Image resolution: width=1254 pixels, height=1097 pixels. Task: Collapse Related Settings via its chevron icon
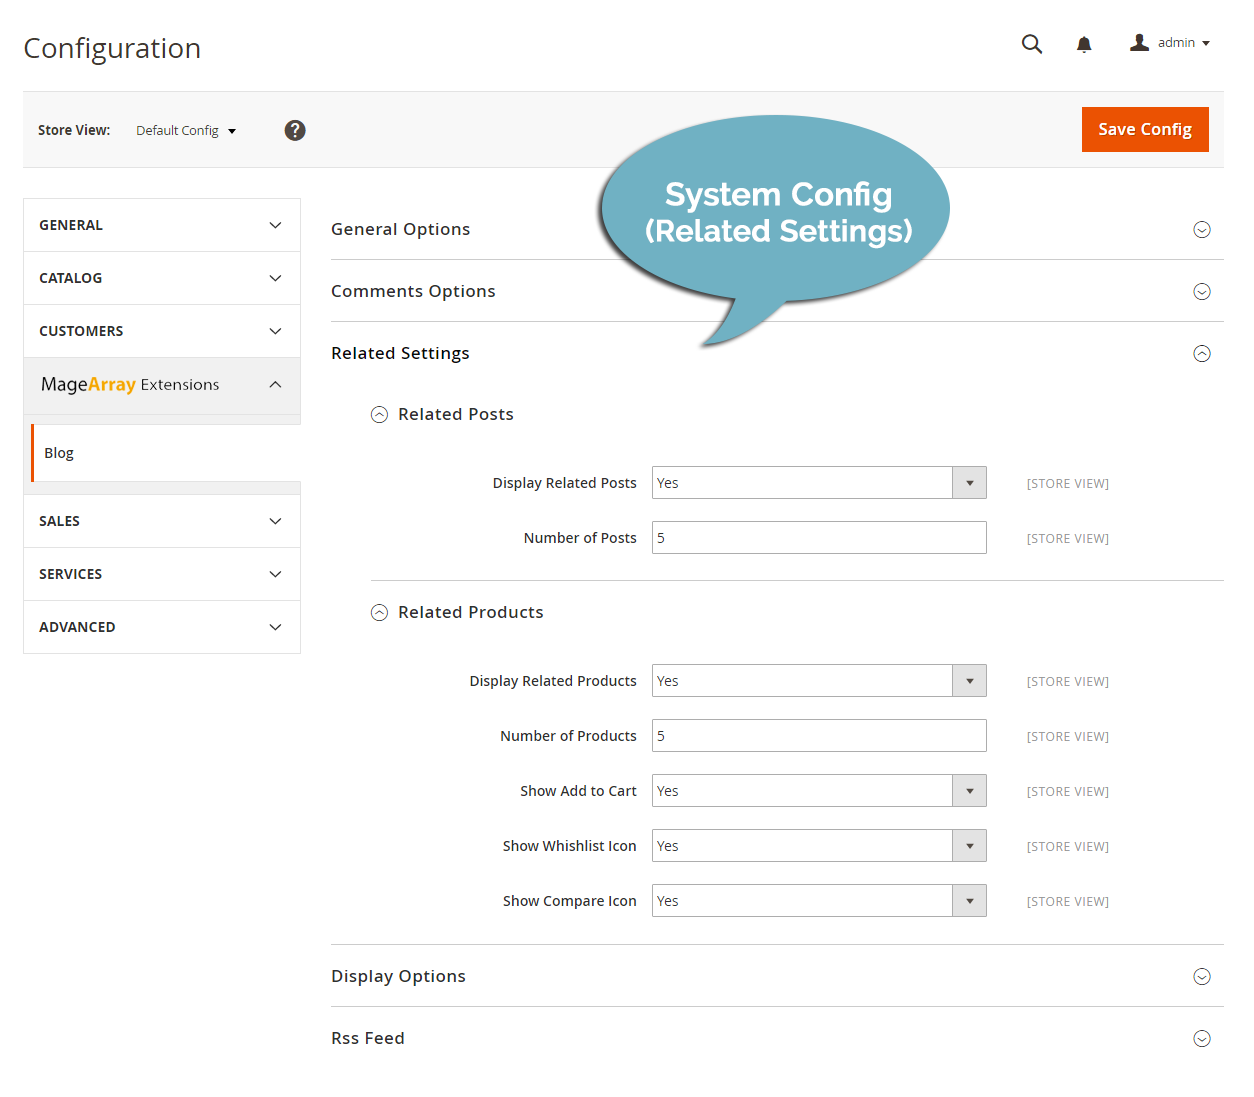click(1202, 353)
